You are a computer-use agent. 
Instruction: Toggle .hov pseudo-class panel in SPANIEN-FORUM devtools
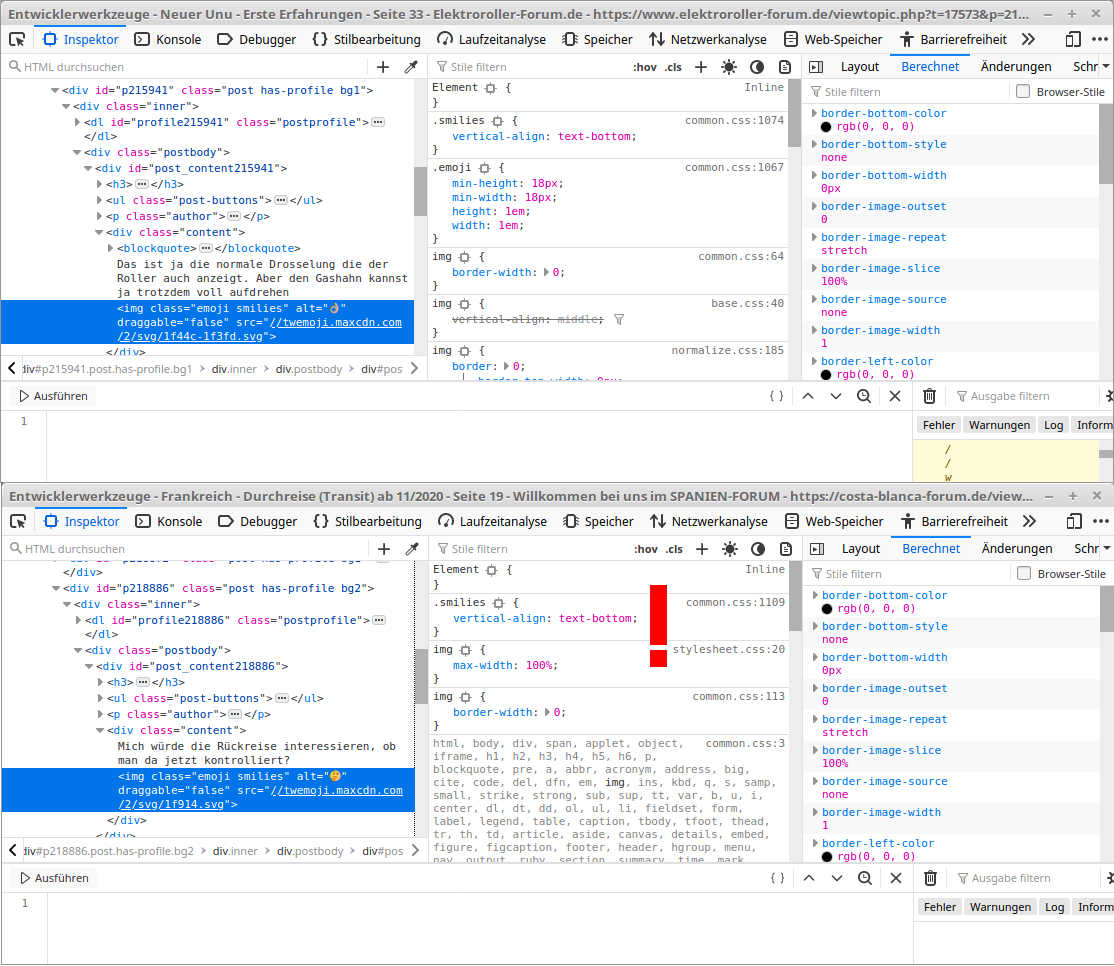click(x=646, y=549)
